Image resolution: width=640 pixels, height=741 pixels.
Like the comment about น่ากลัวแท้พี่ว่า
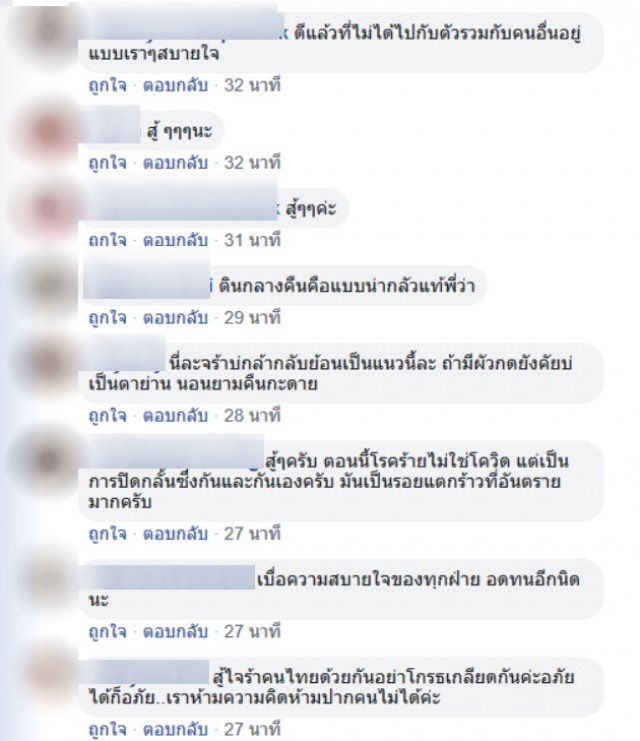(108, 318)
